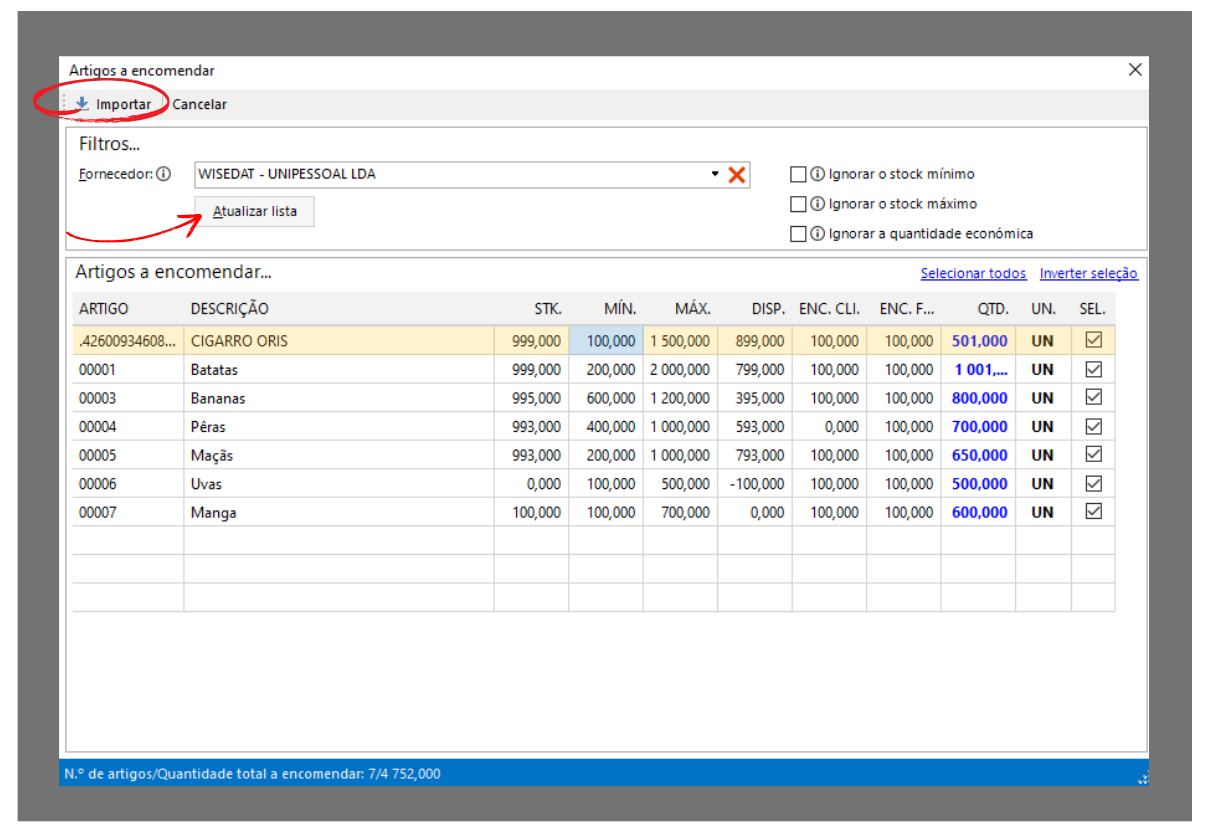The image size is (1208, 834).
Task: Click the ENC. CLI. column header
Action: coord(829,309)
